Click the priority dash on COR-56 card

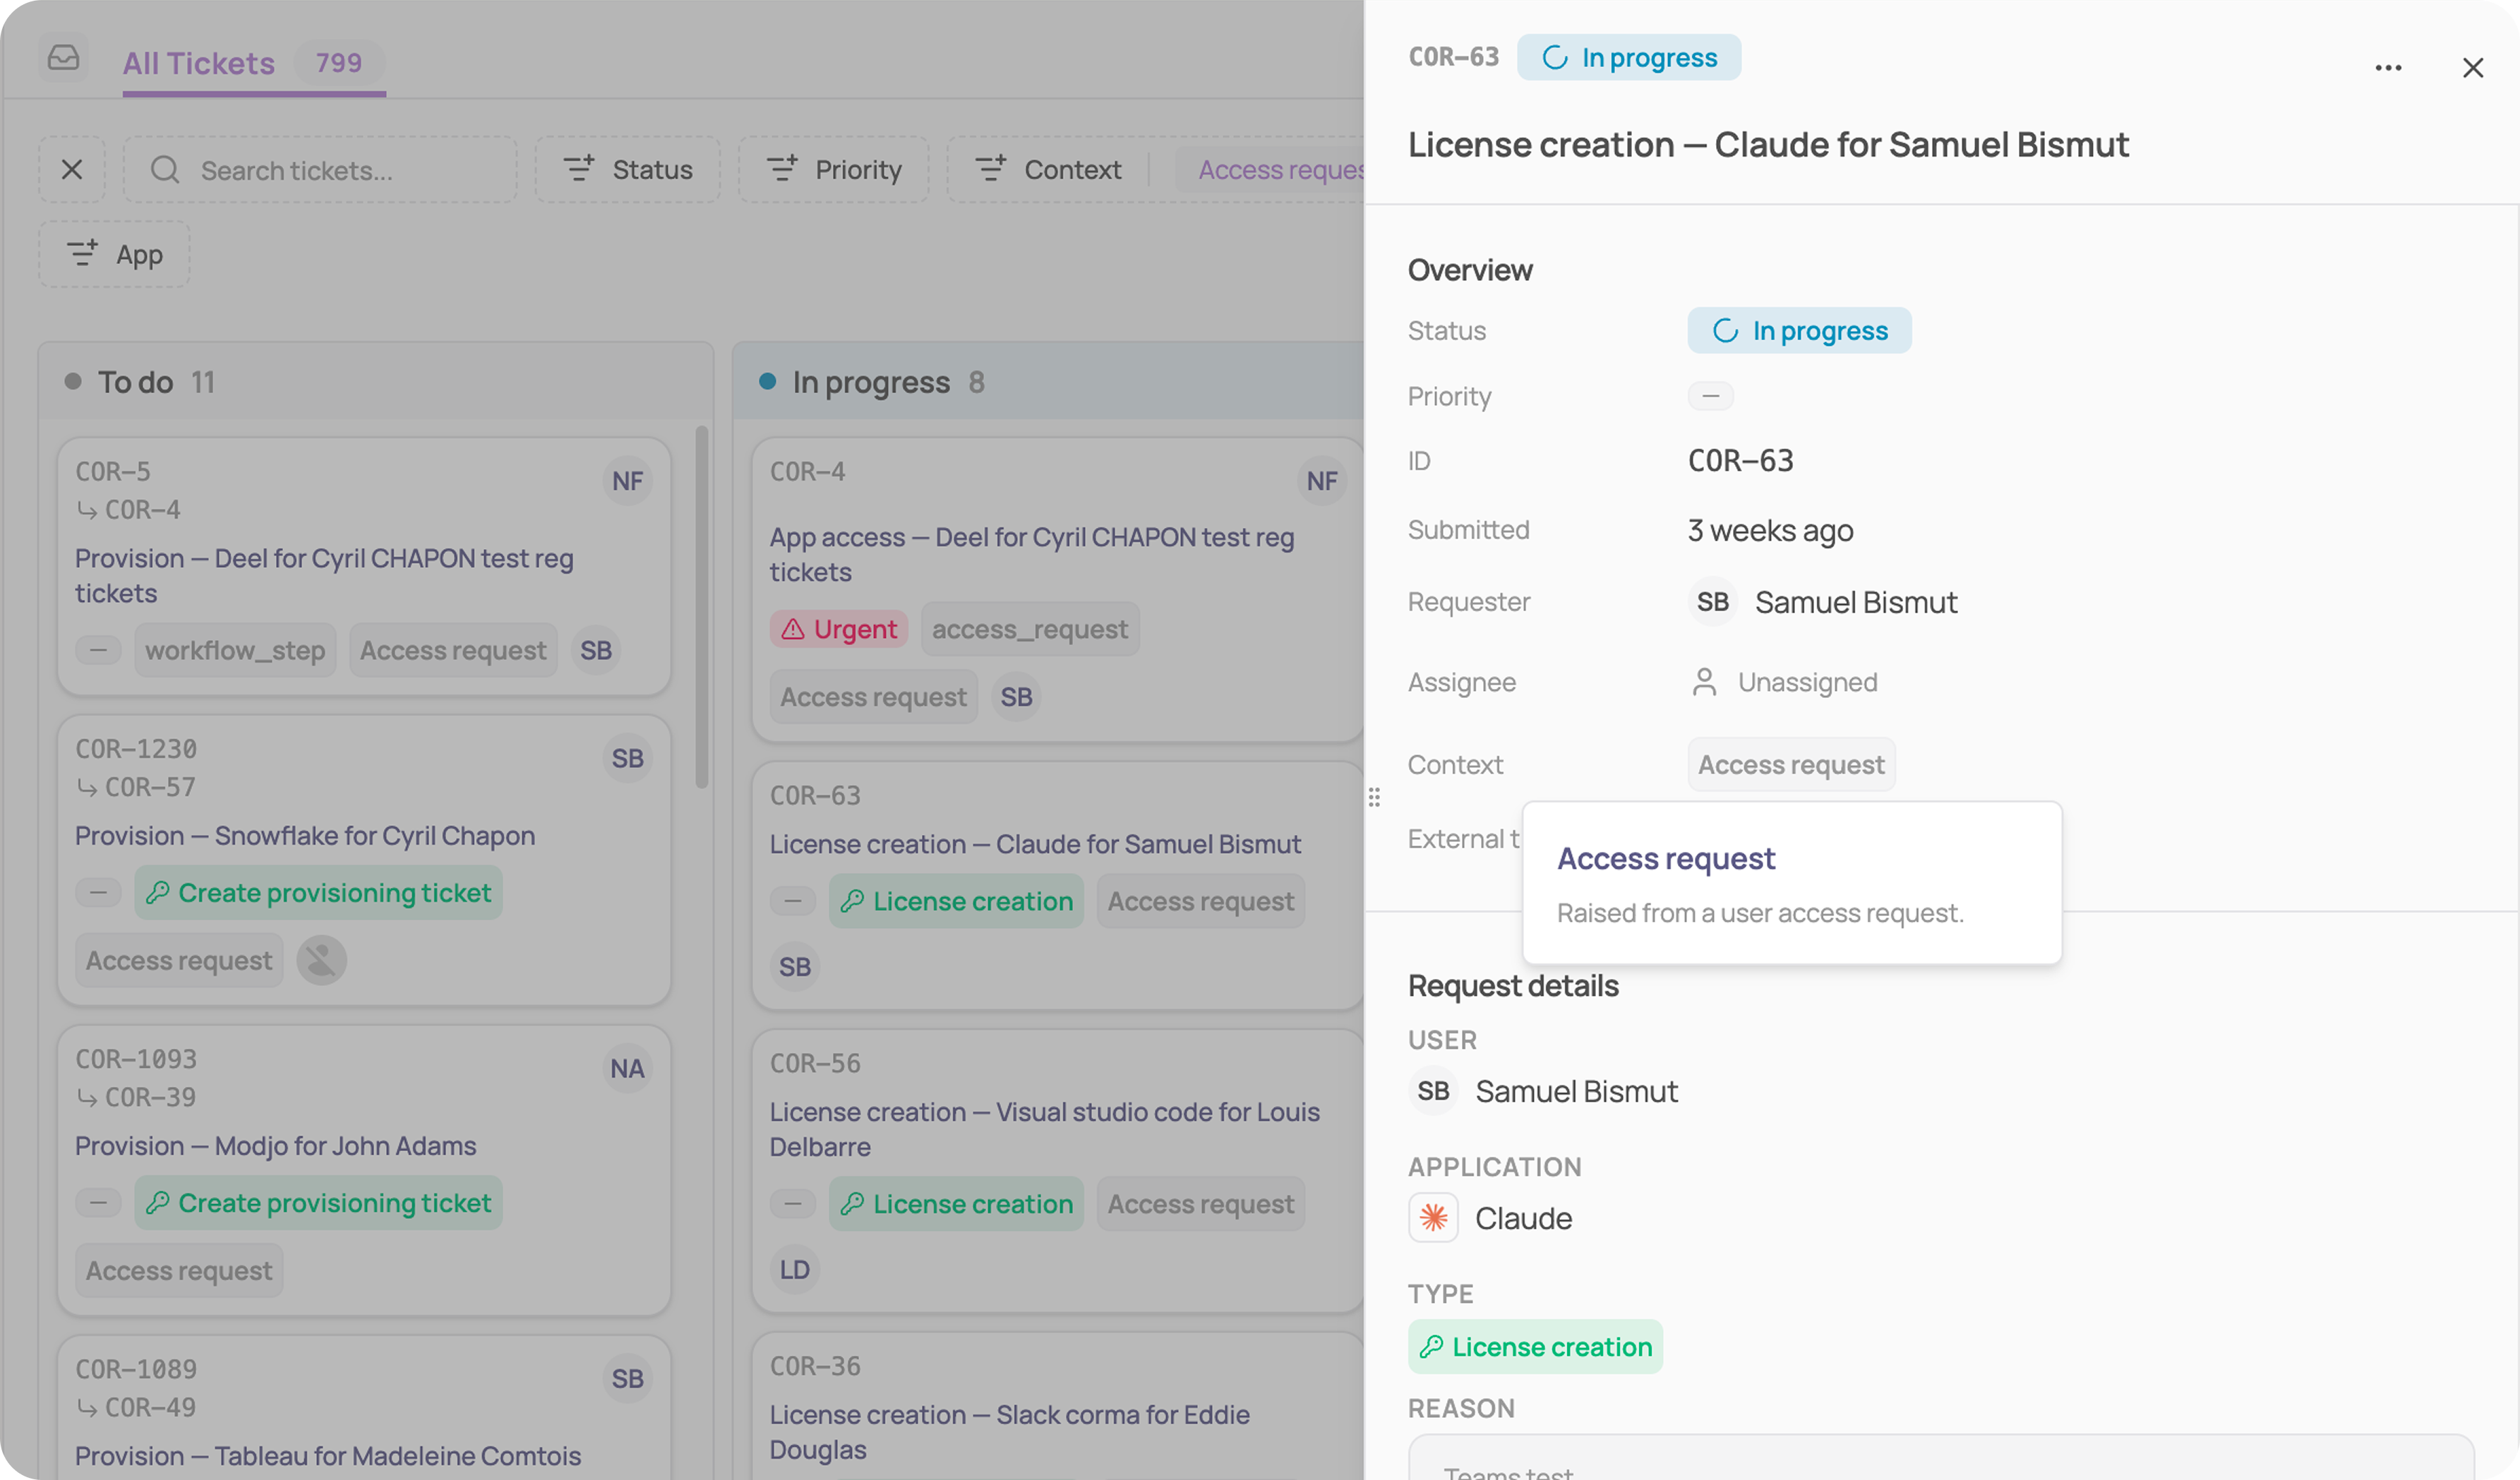click(x=793, y=1204)
